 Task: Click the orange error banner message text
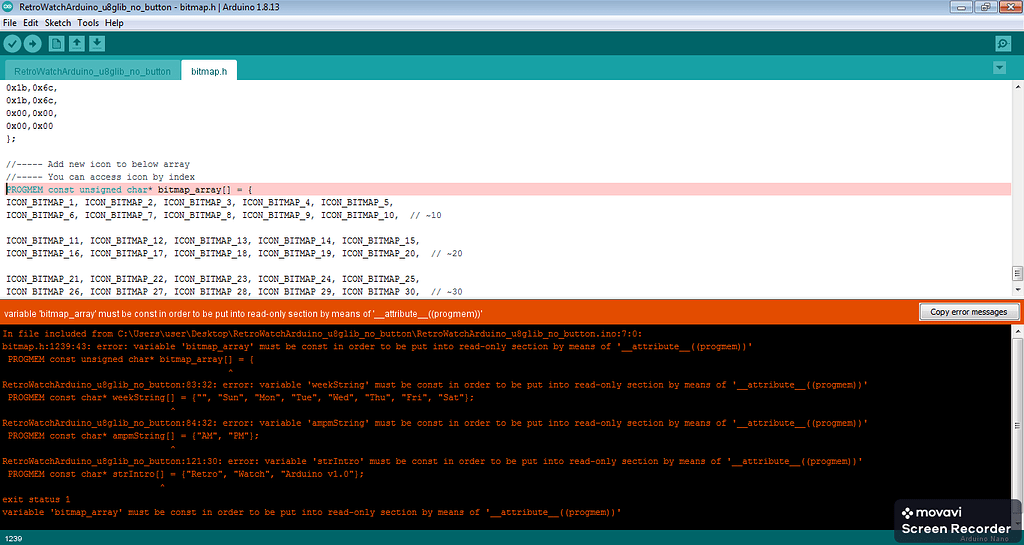click(243, 314)
